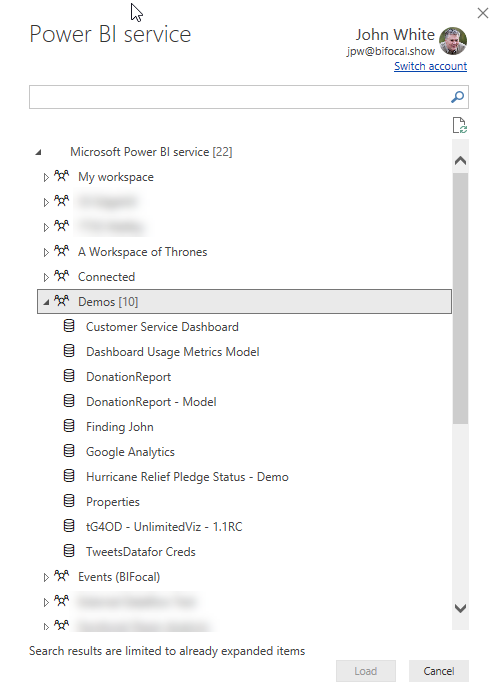
Task: Click the Demos workspace group icon
Action: click(x=62, y=301)
